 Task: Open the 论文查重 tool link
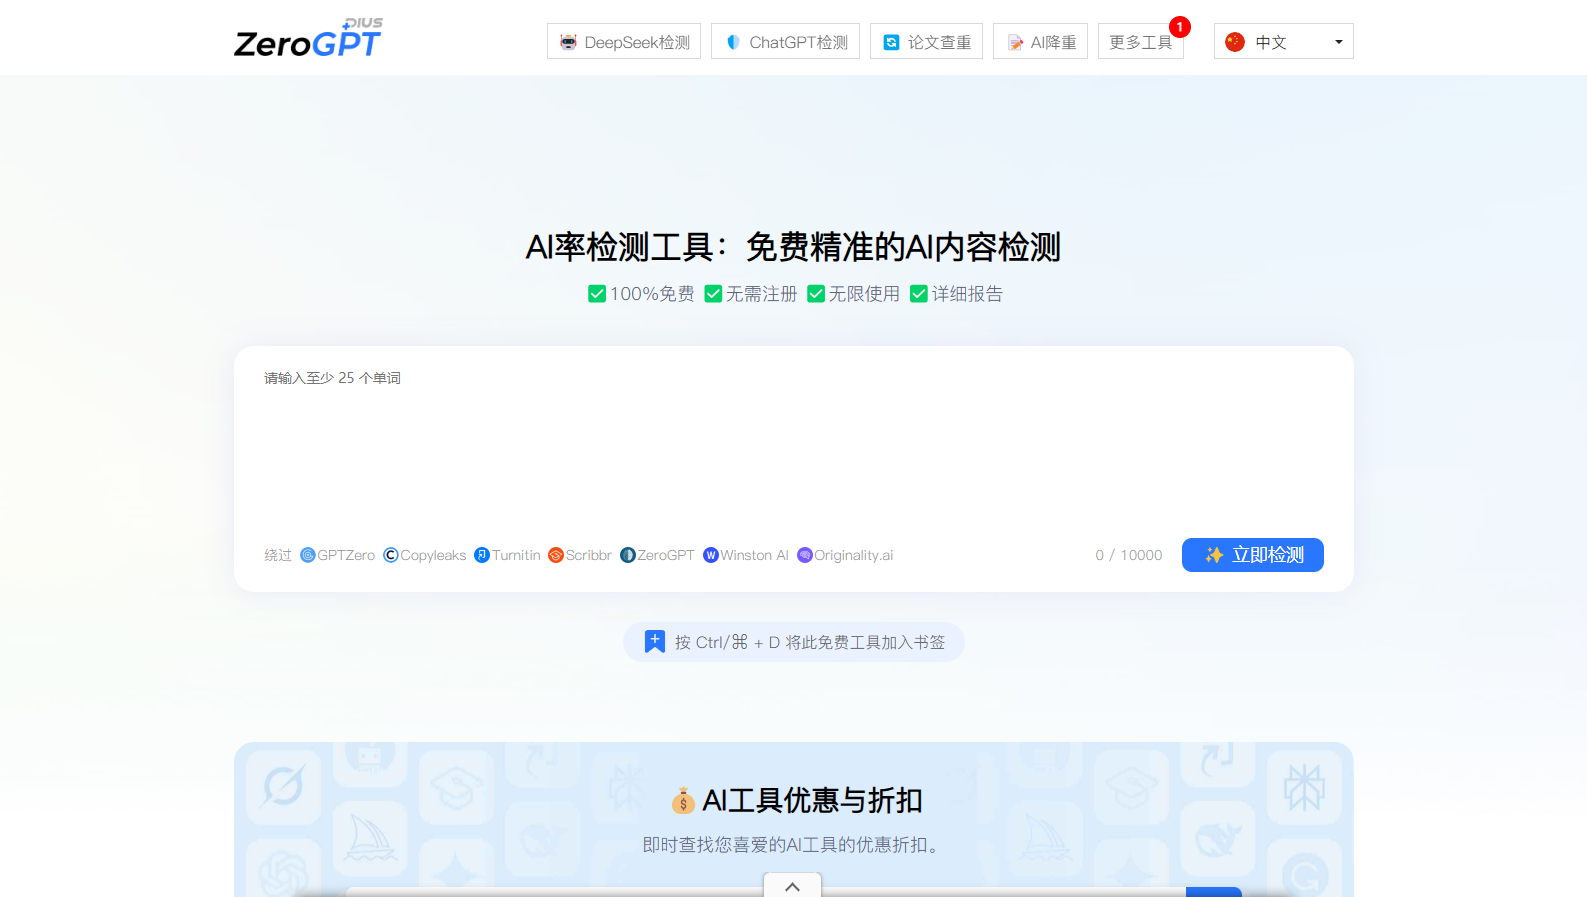tap(926, 42)
